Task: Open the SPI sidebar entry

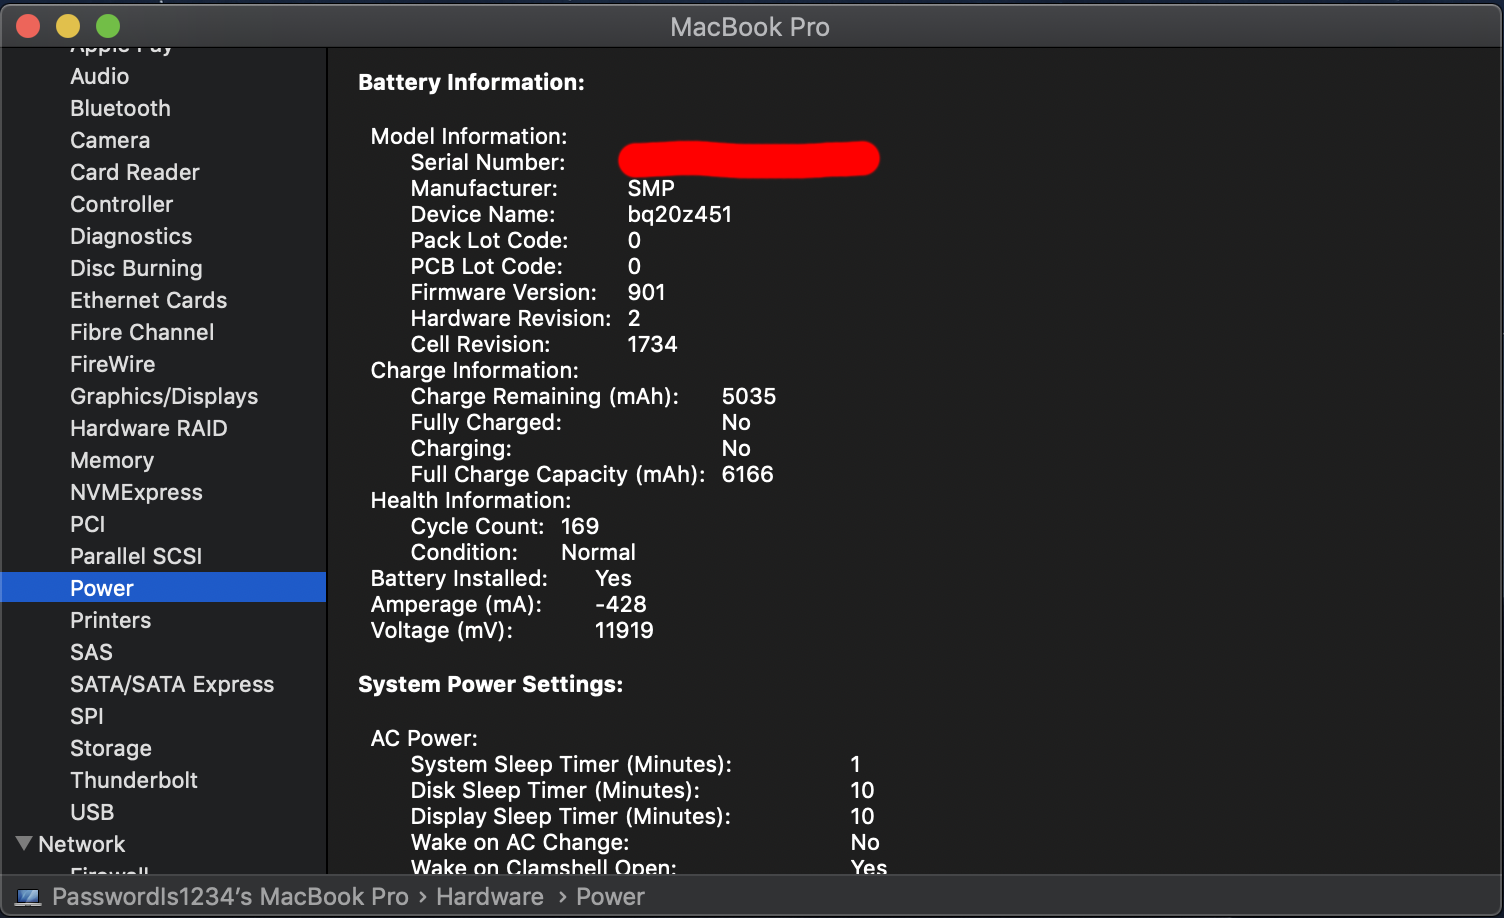Action: 86,716
